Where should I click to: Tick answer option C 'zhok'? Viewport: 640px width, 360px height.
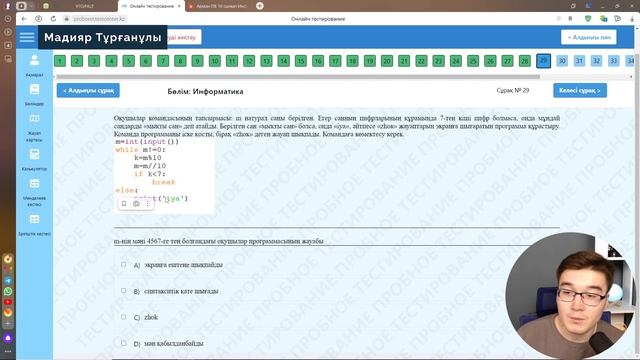coord(124,317)
